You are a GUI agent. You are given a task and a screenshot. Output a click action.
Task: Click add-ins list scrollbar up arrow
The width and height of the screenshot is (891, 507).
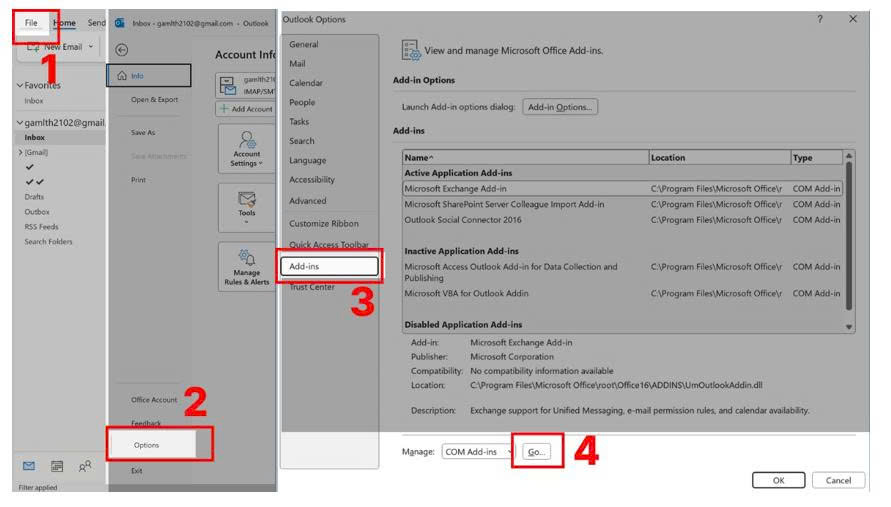coord(849,156)
